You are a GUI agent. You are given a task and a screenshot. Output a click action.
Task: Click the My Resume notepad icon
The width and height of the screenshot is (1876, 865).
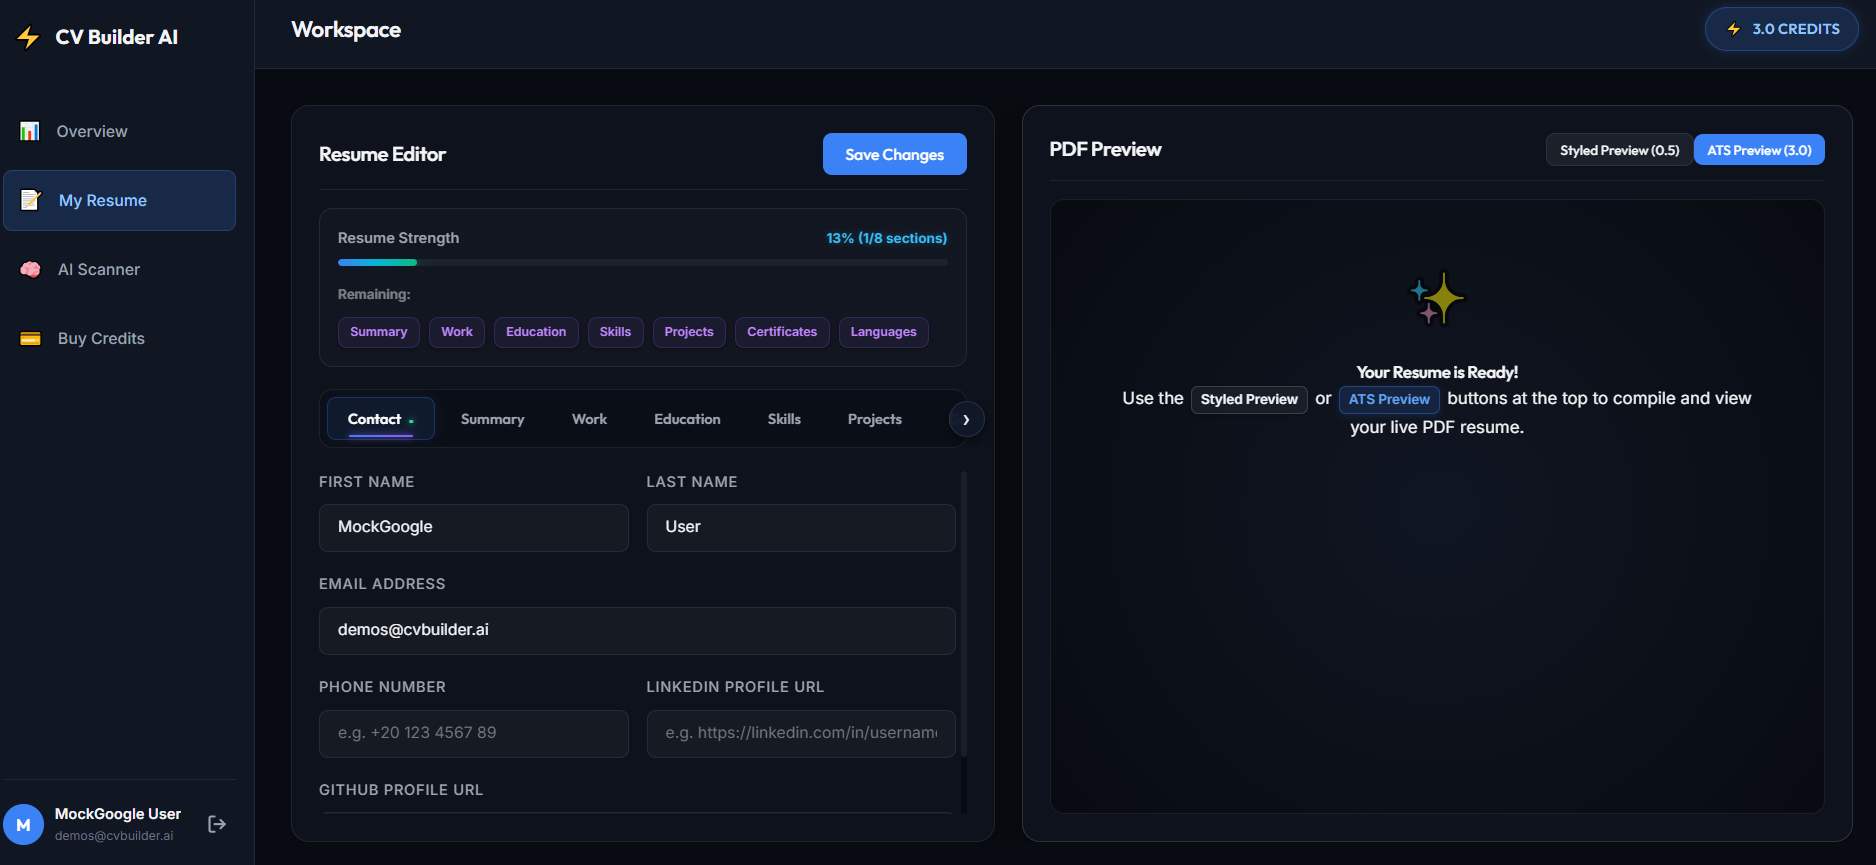31,200
